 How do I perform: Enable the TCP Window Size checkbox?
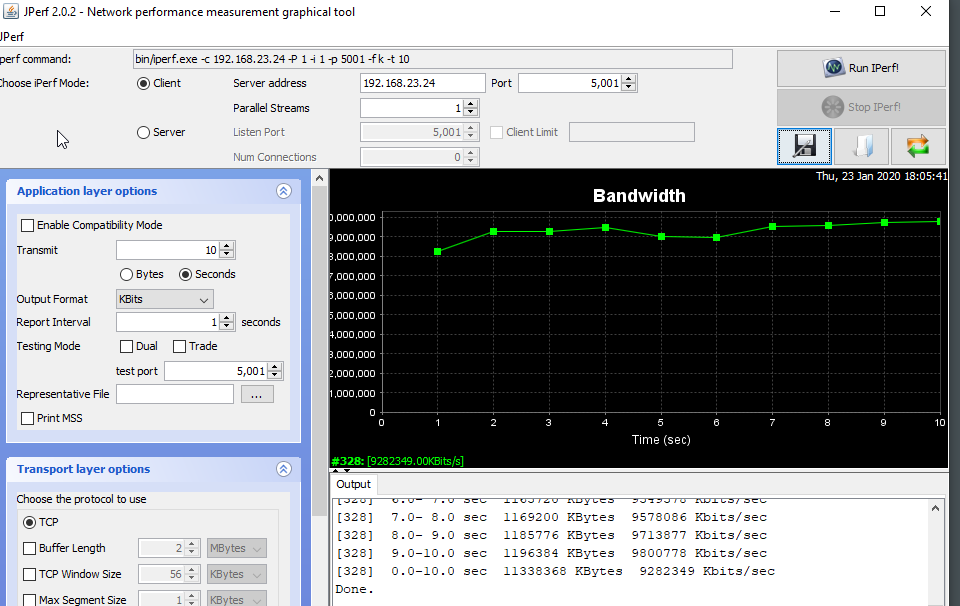coord(29,574)
